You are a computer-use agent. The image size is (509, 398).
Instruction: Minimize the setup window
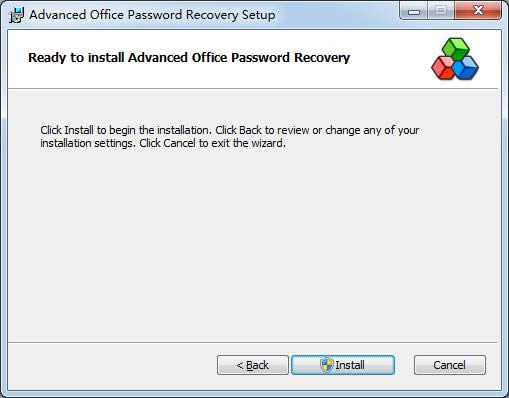414,12
